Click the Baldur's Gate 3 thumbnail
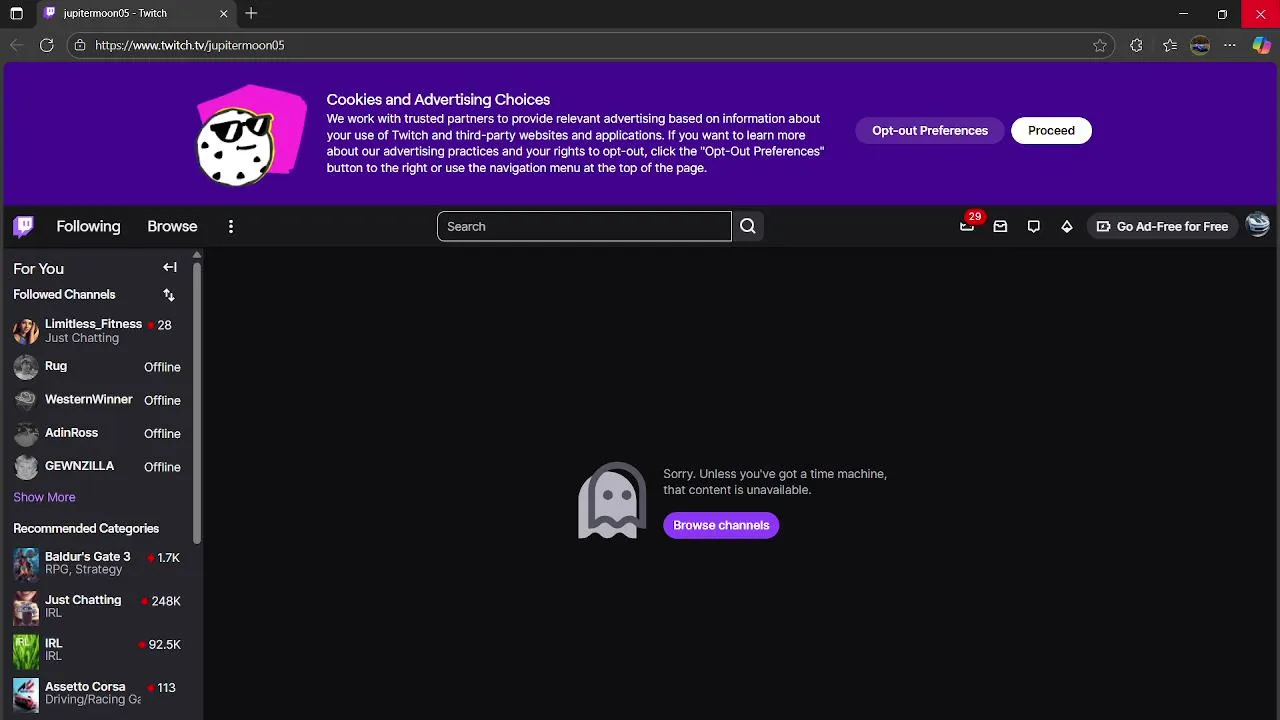This screenshot has height=720, width=1280. point(26,563)
